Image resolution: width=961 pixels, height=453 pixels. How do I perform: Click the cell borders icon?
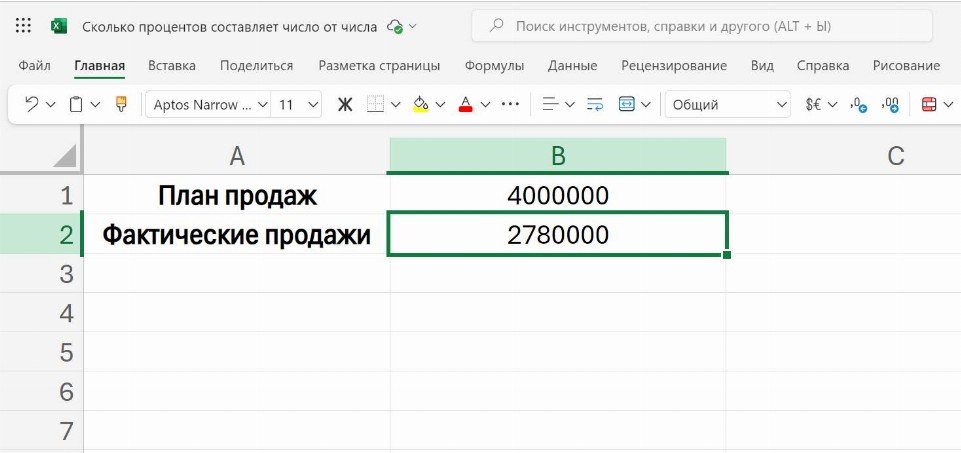(x=376, y=104)
